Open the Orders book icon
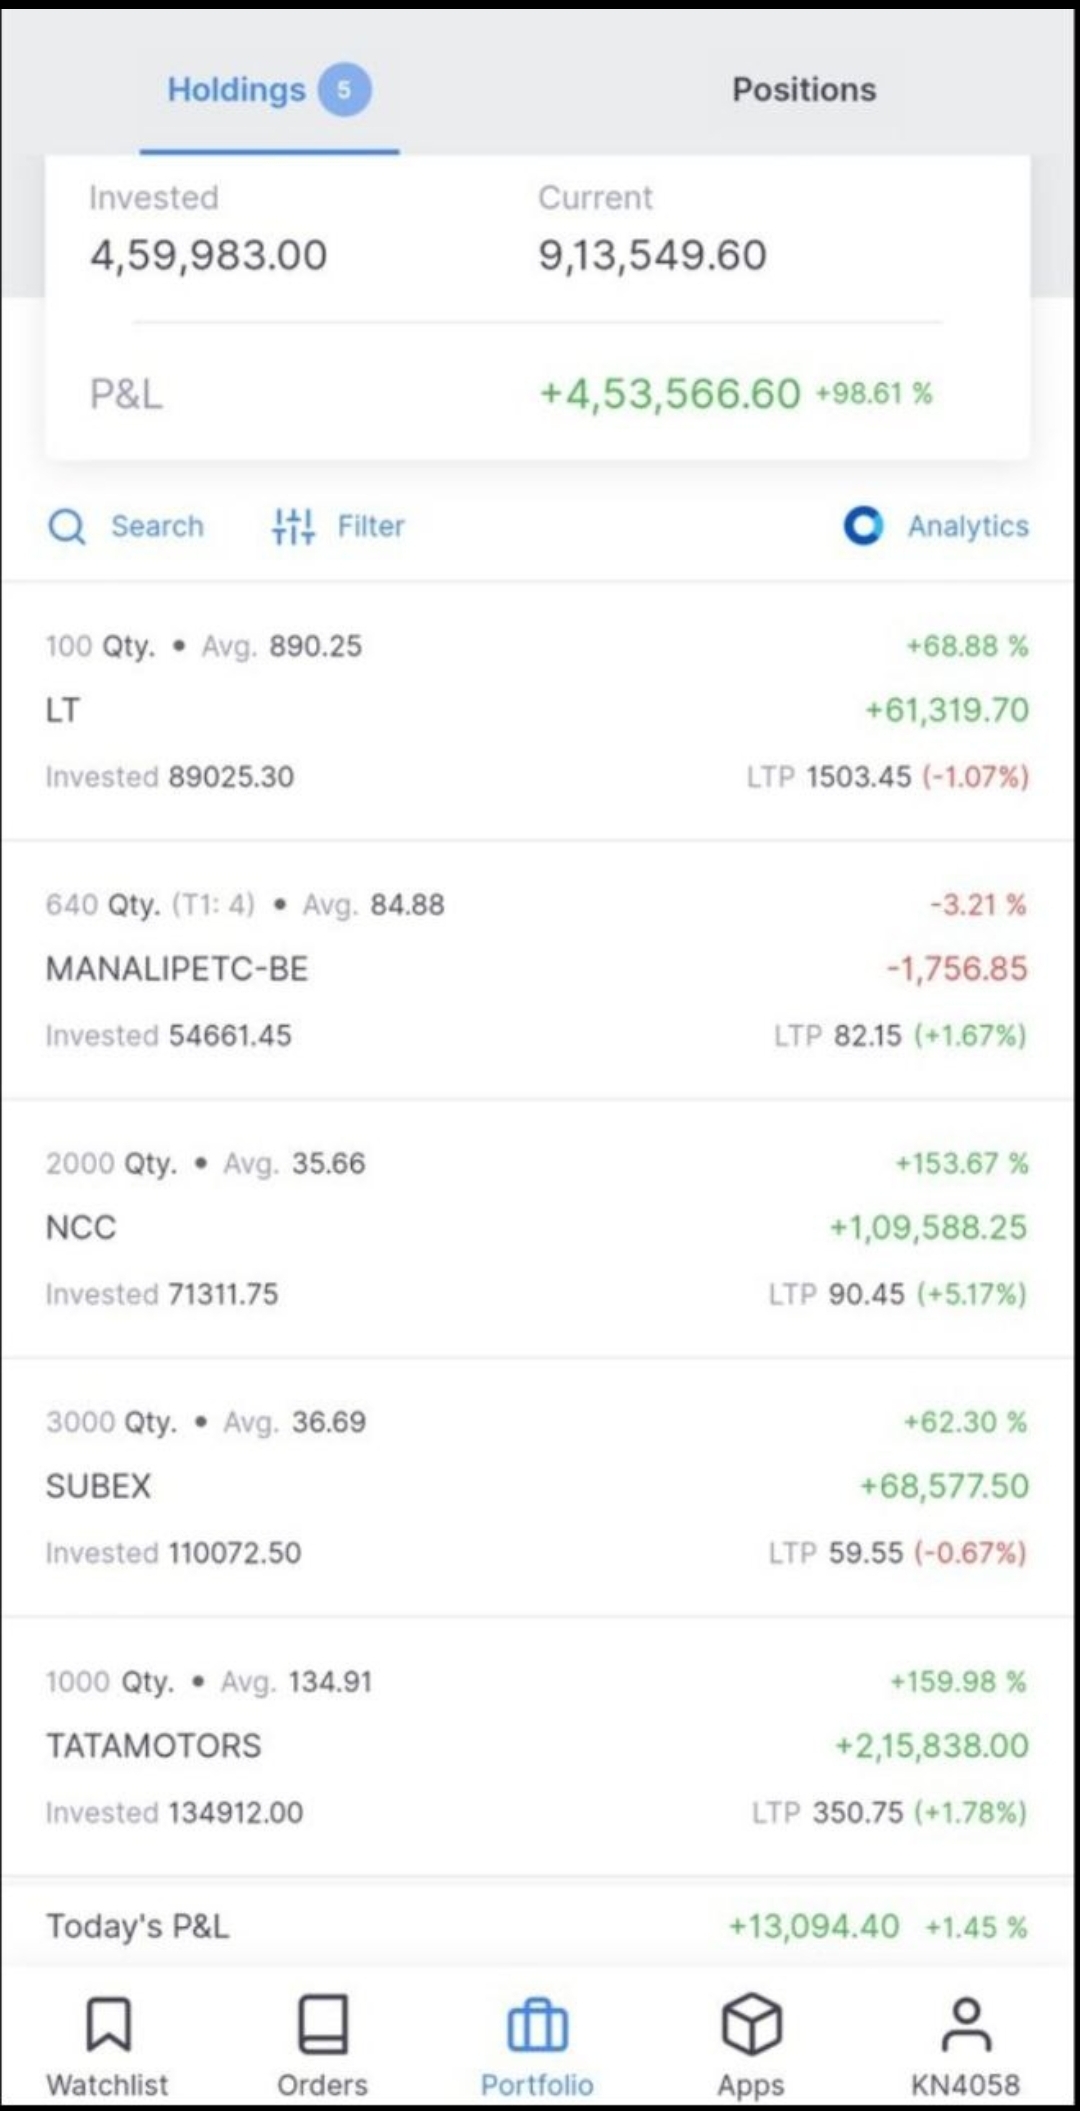This screenshot has height=2111, width=1080. pyautogui.click(x=323, y=2024)
